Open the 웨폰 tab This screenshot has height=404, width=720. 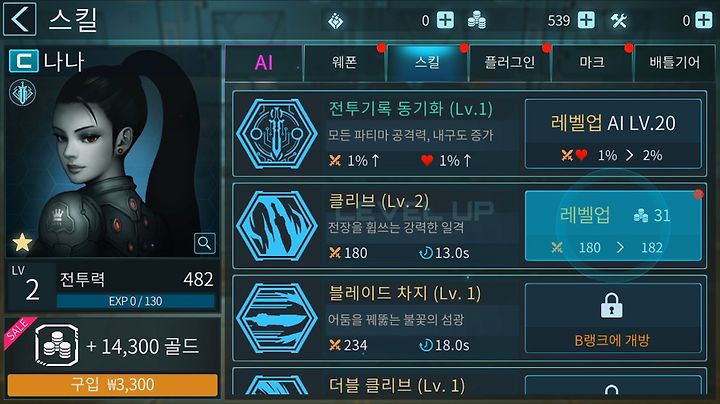coord(344,62)
